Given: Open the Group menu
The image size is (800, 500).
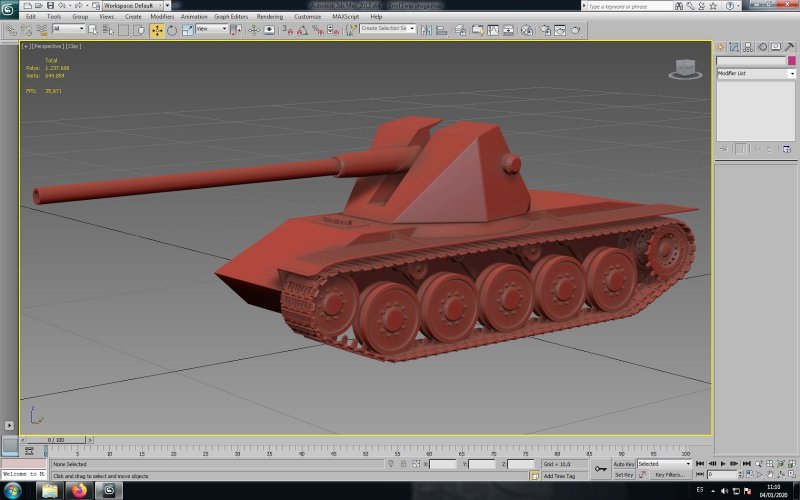Looking at the screenshot, I should (x=80, y=16).
